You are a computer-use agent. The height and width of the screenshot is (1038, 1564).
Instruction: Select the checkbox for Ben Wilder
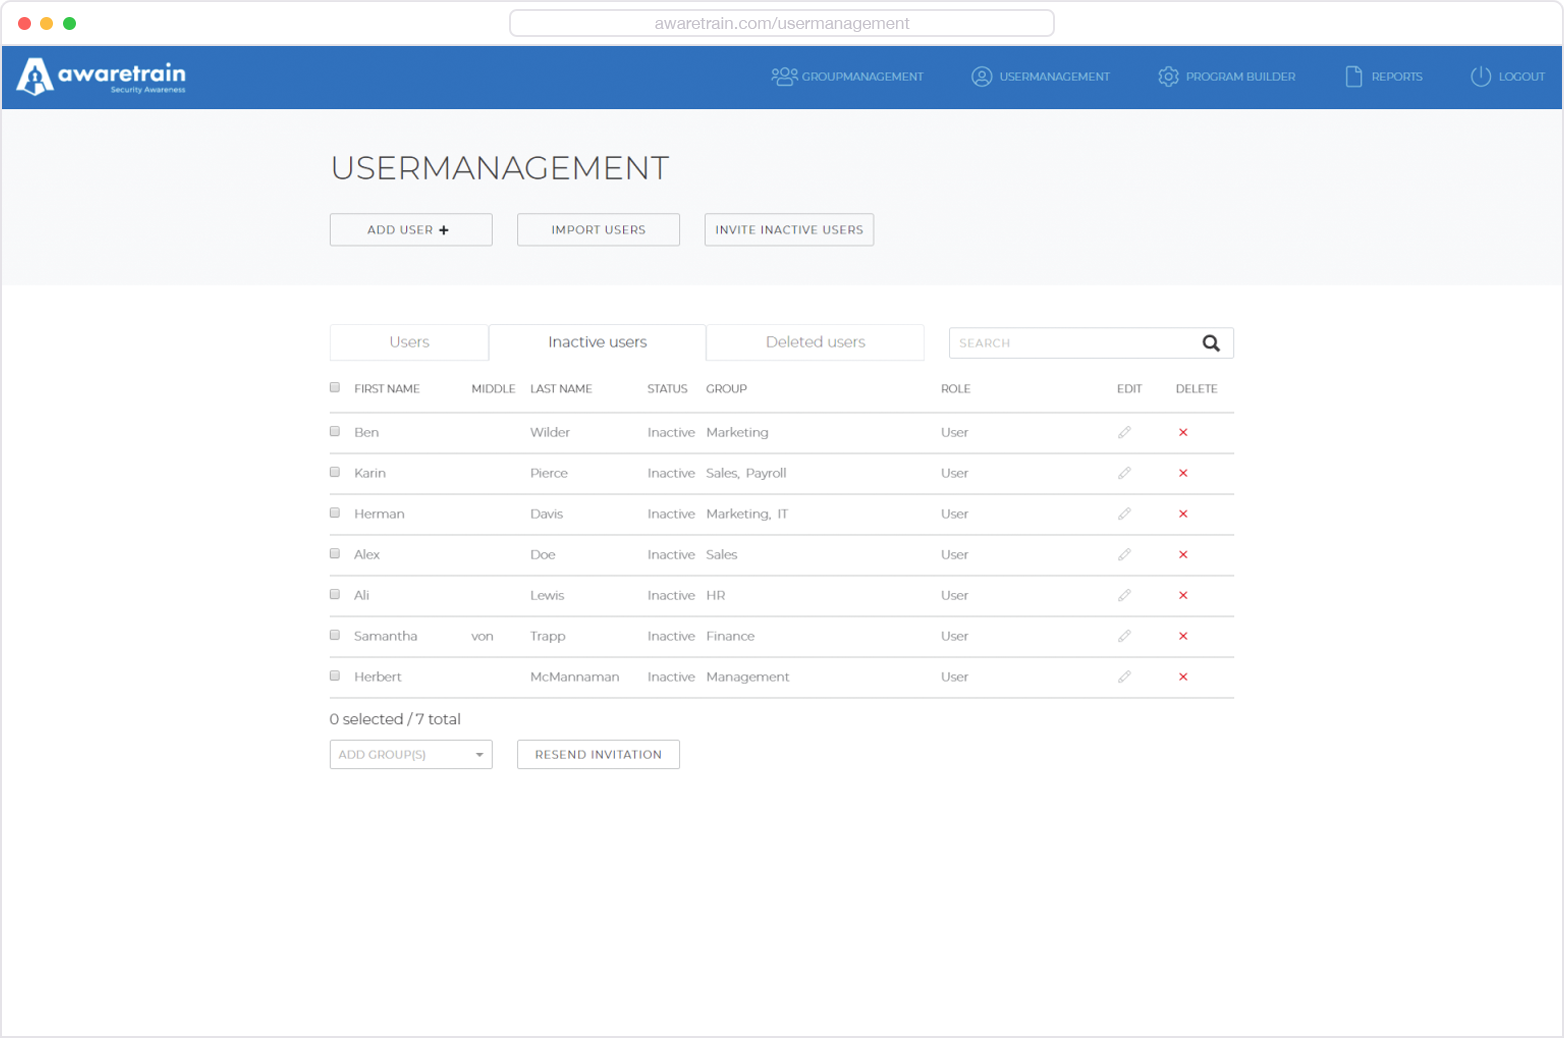(x=335, y=432)
